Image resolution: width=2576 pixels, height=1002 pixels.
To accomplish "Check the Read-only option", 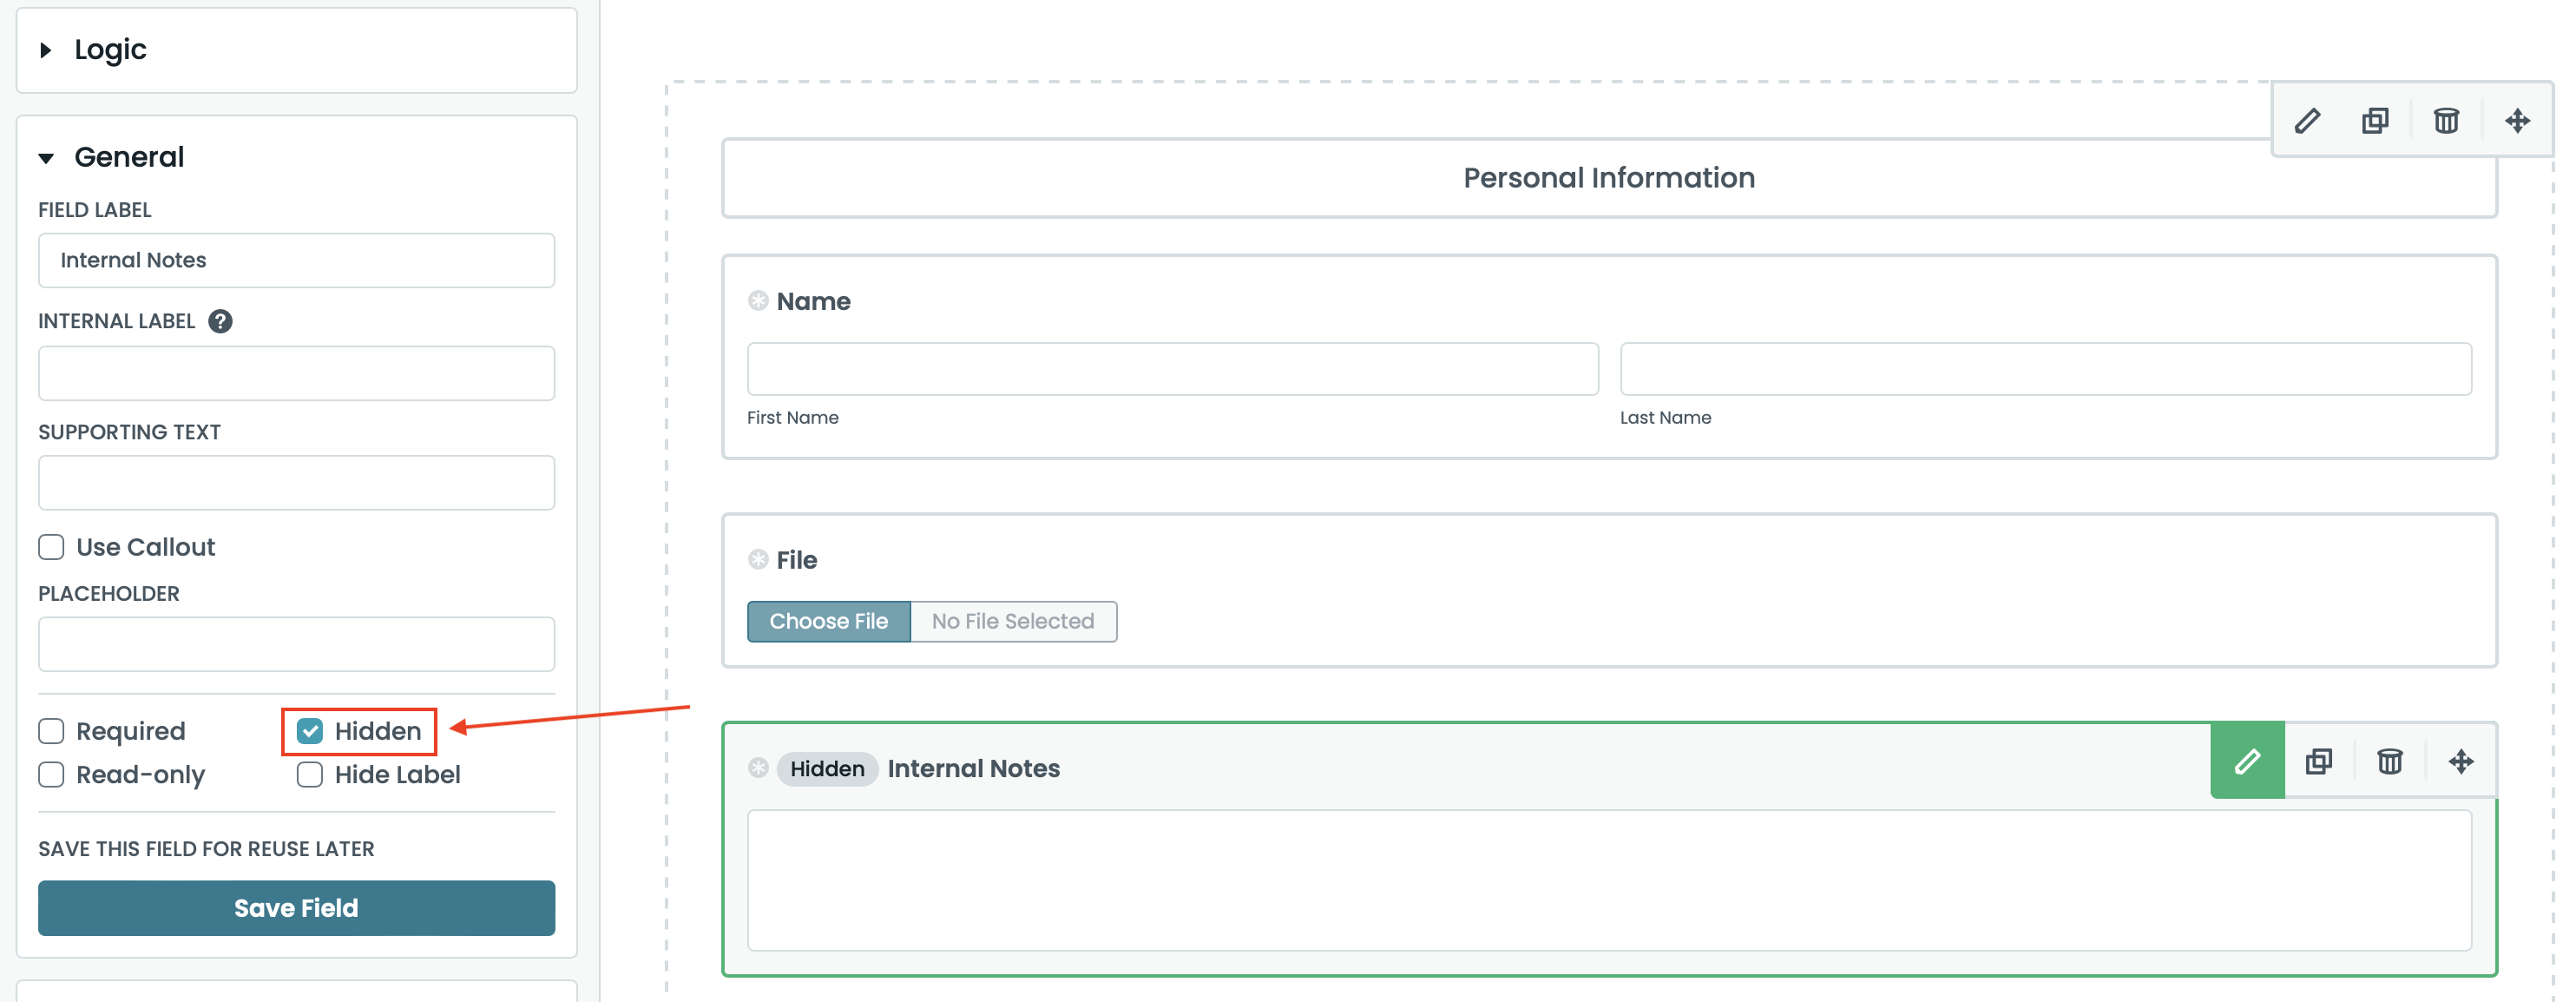I will pos(51,774).
